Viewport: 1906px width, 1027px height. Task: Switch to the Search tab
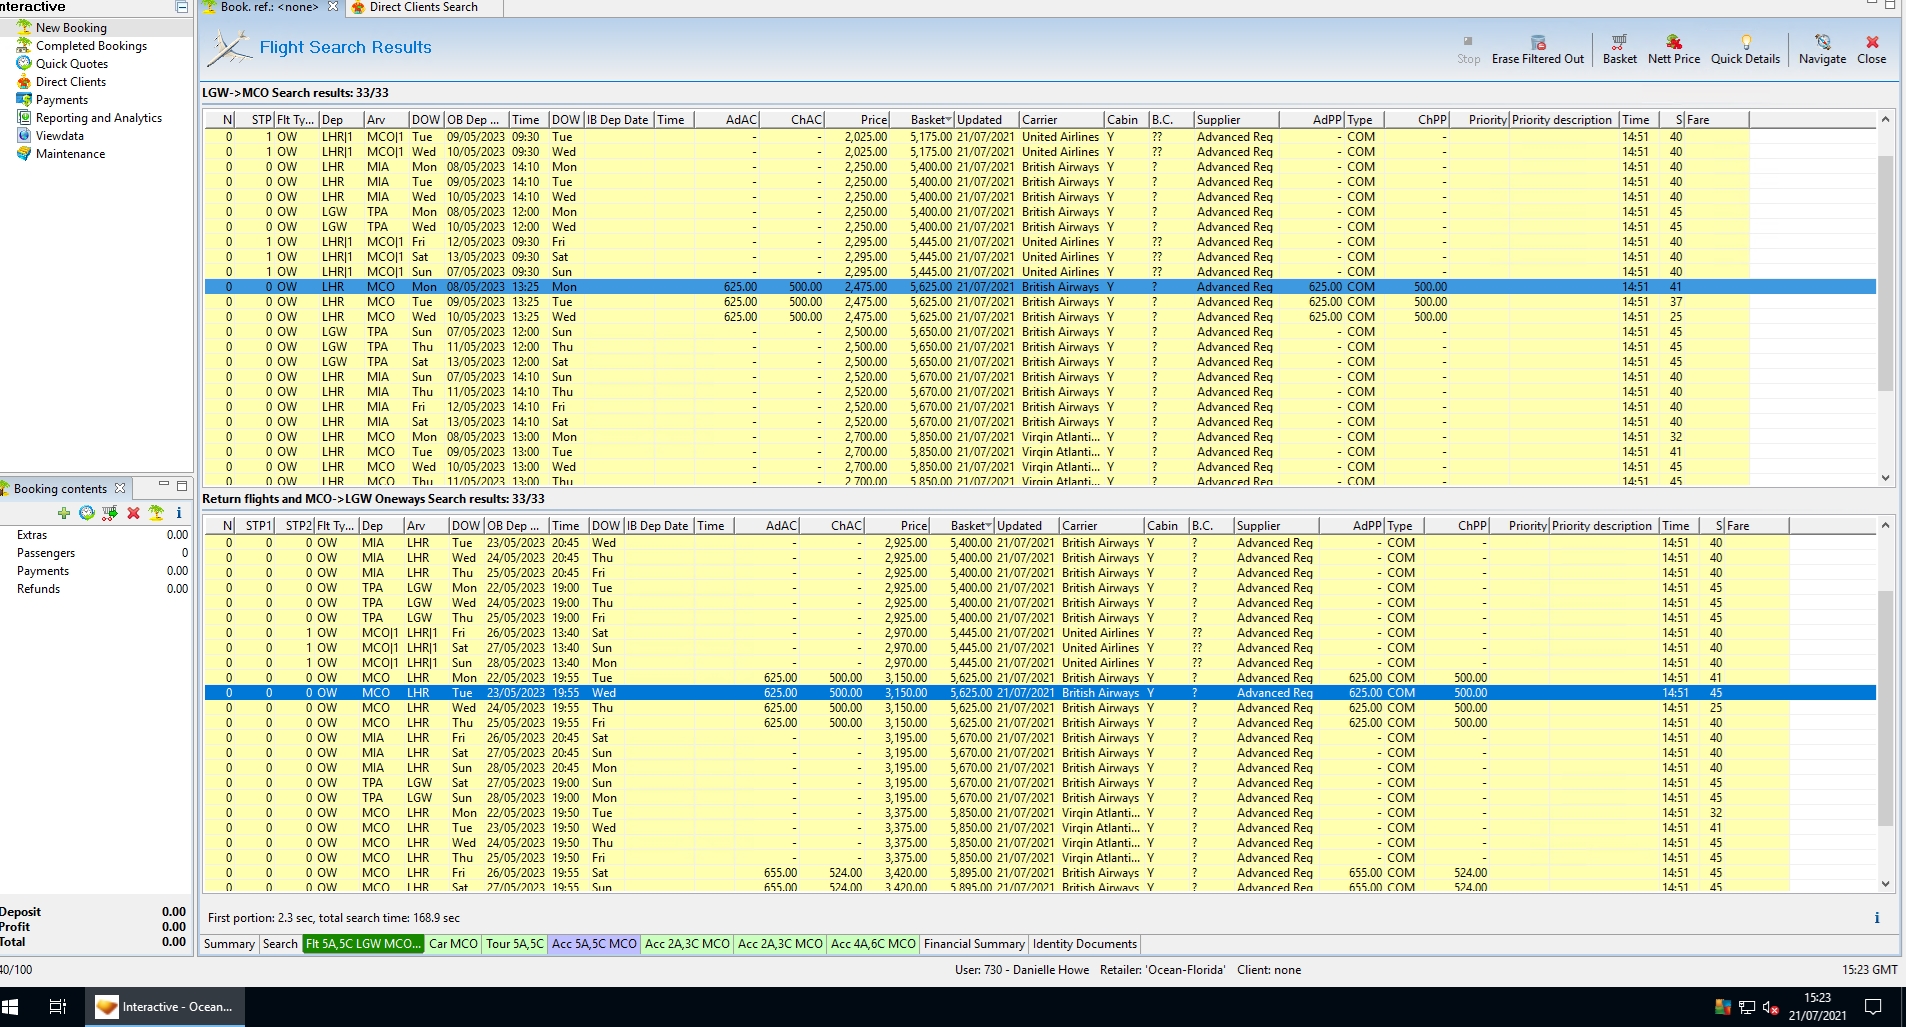(280, 944)
